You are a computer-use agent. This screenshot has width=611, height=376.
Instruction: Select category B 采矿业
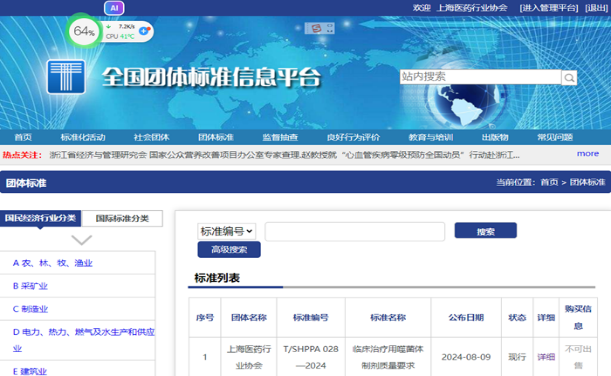tap(30, 286)
